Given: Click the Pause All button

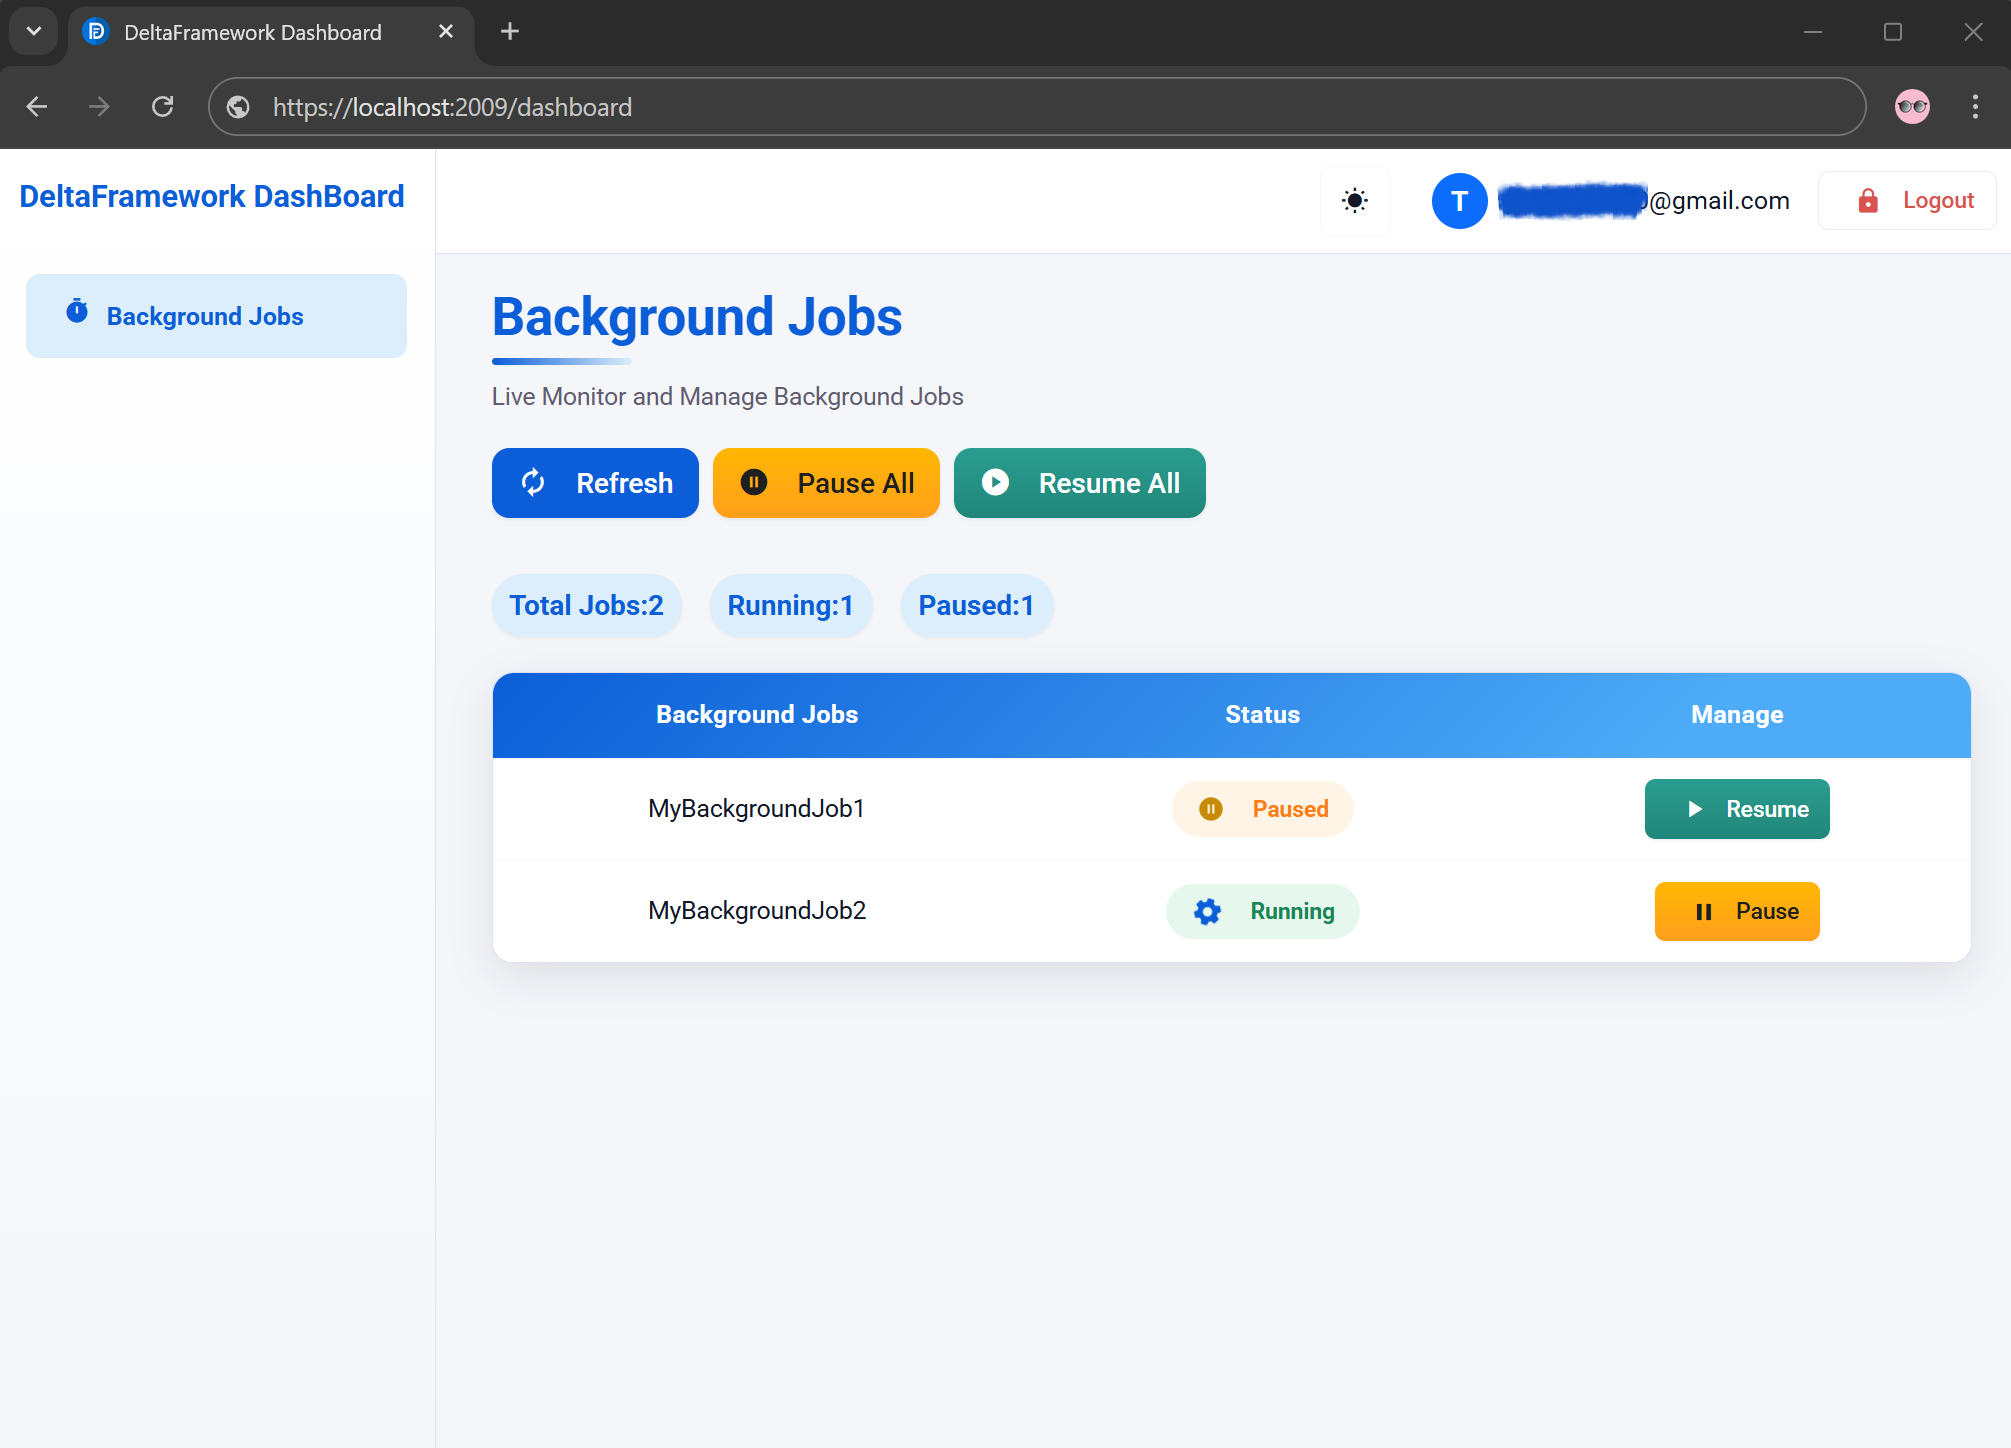Looking at the screenshot, I should coord(826,483).
